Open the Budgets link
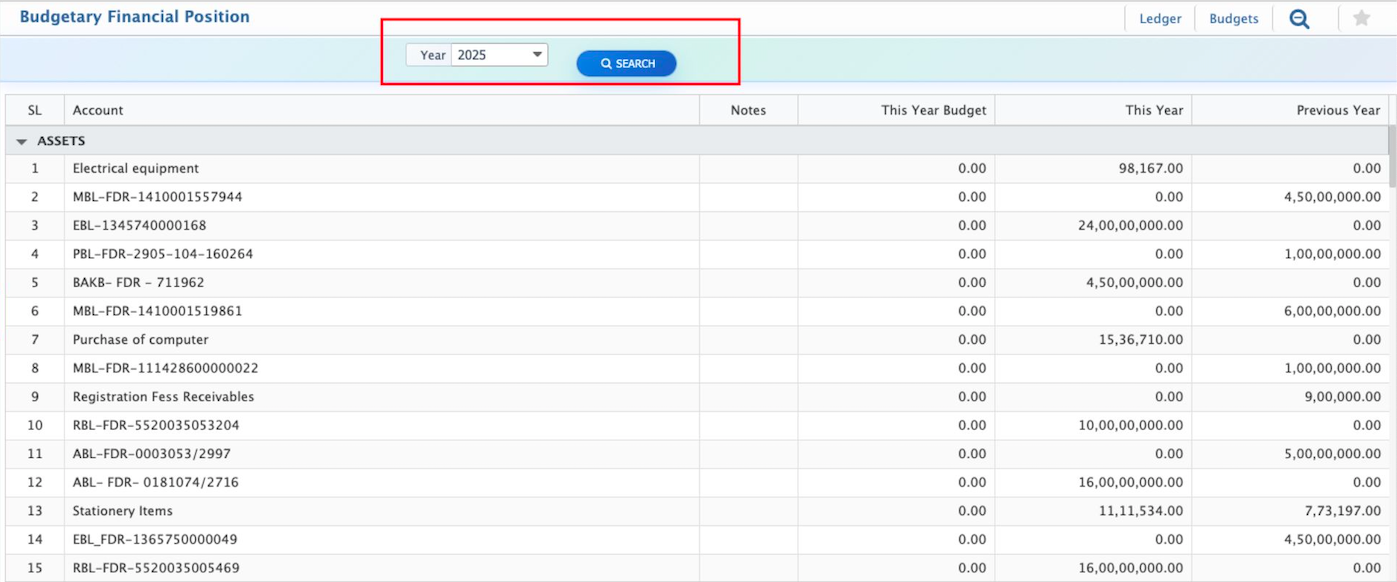Image resolution: width=1397 pixels, height=582 pixels. (1233, 19)
